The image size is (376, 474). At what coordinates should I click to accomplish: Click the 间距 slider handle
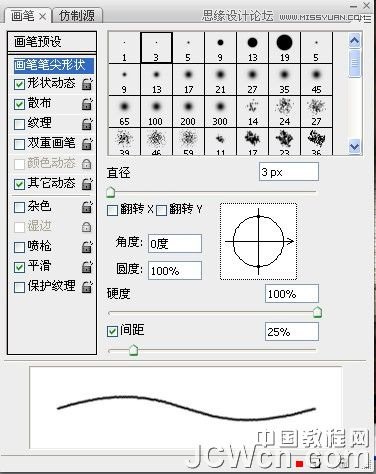[x=134, y=350]
